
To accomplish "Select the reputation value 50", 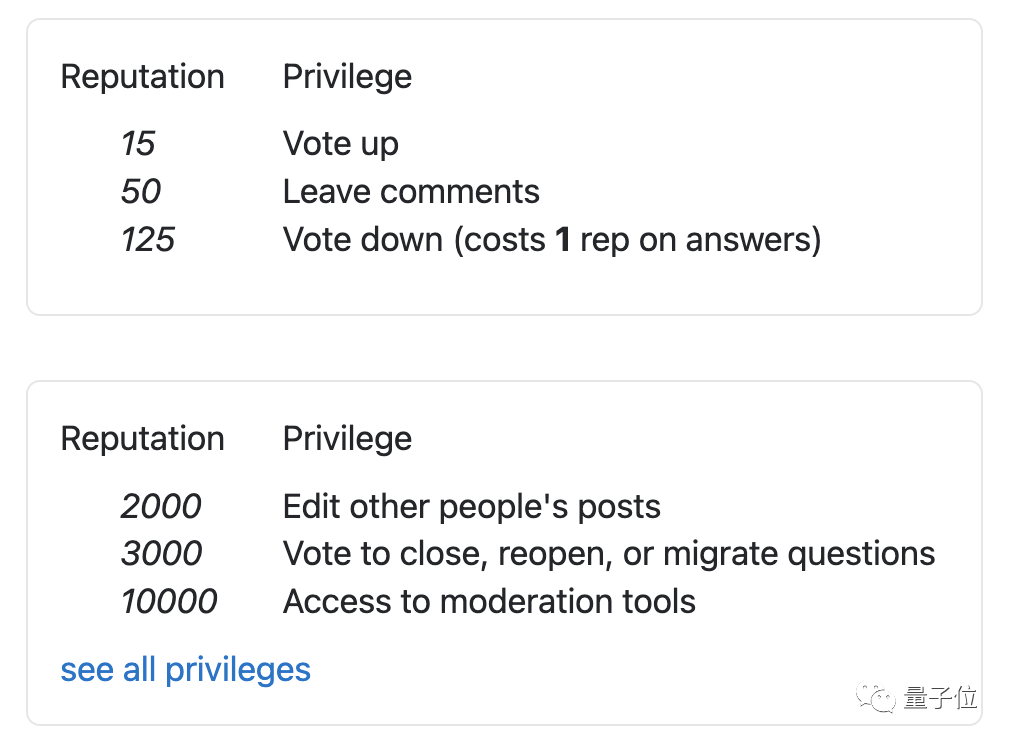I will pyautogui.click(x=141, y=191).
